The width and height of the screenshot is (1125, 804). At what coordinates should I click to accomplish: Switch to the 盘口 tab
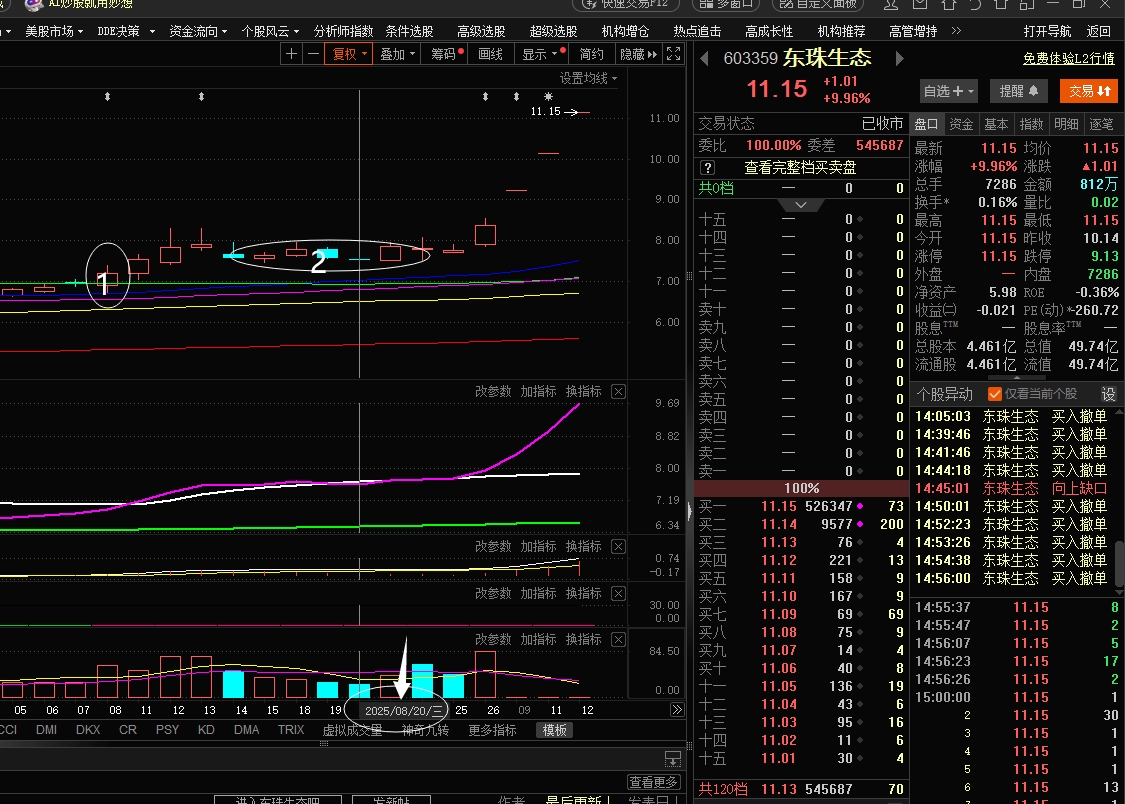(926, 124)
